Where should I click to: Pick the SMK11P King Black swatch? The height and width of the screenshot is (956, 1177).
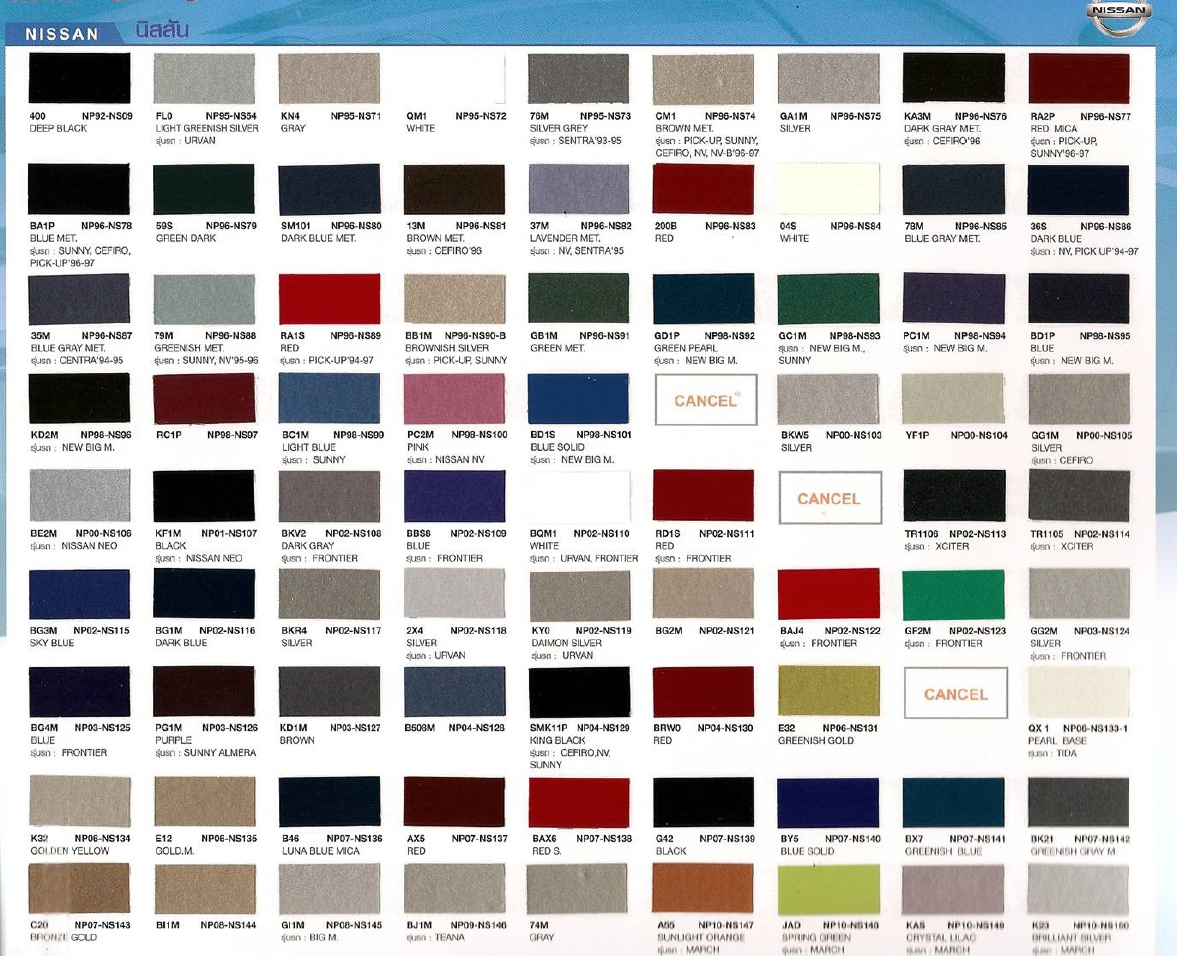coord(579,691)
